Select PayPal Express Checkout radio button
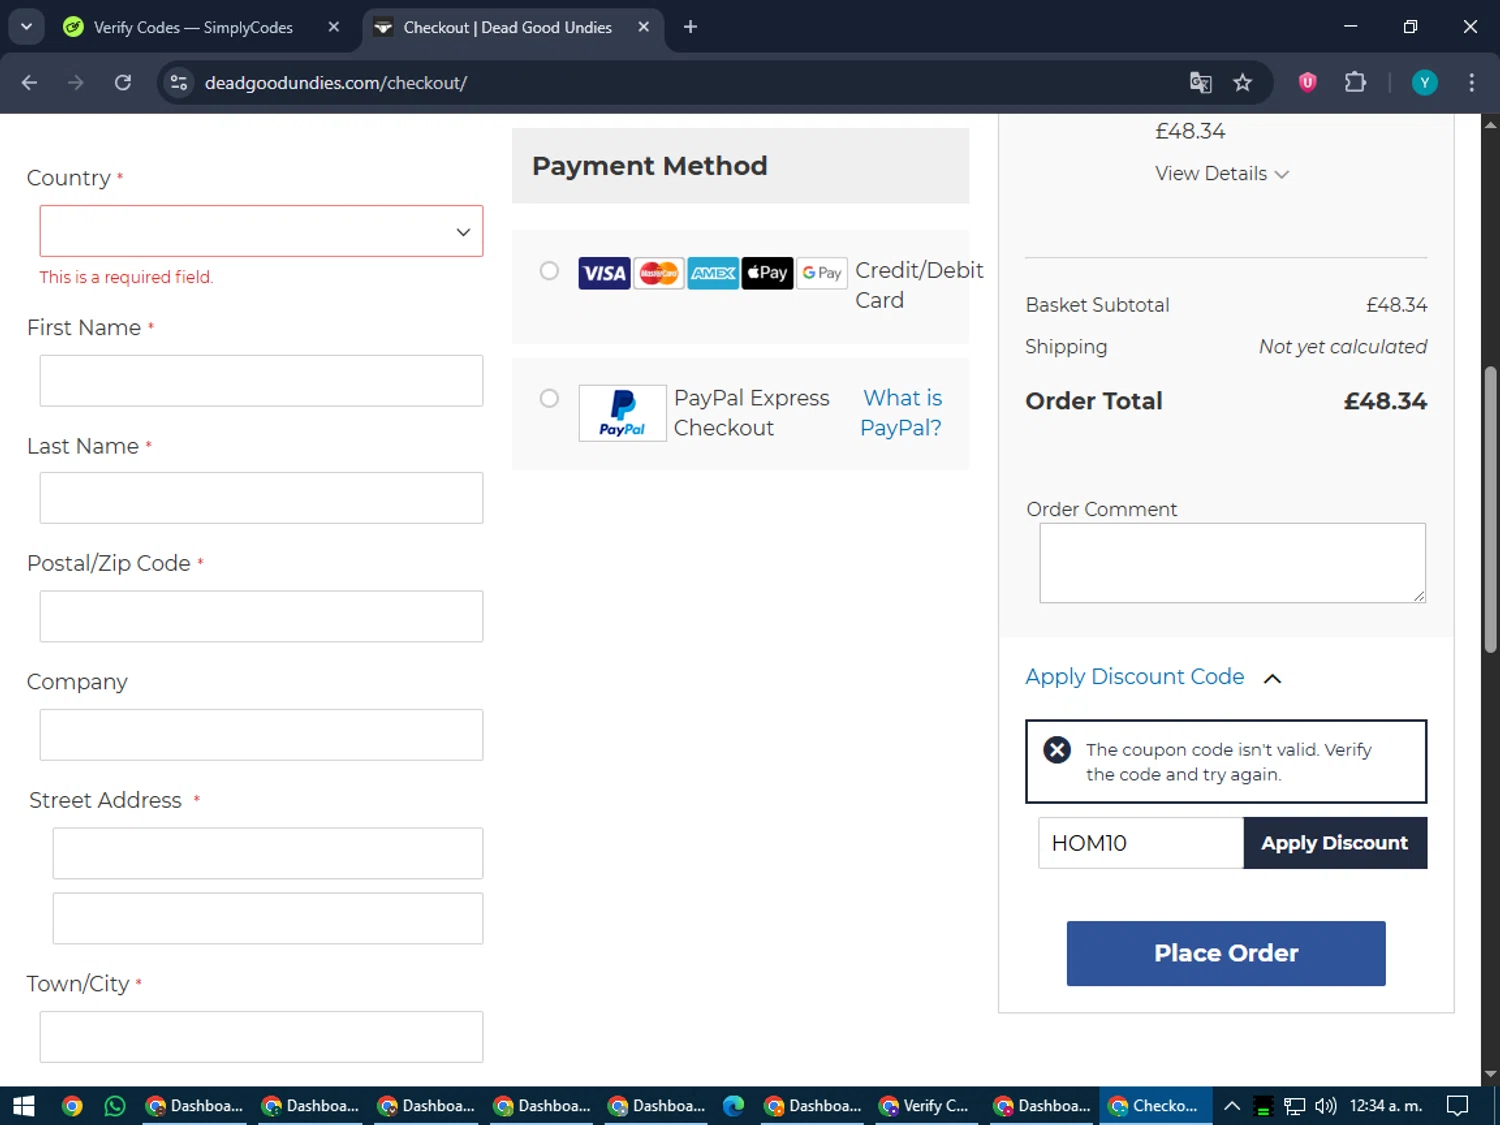This screenshot has width=1500, height=1125. click(549, 399)
